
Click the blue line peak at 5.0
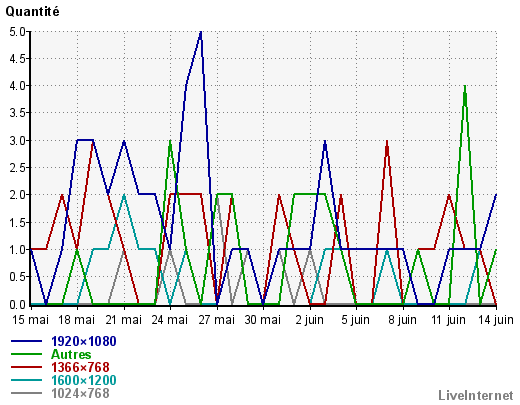tap(201, 32)
